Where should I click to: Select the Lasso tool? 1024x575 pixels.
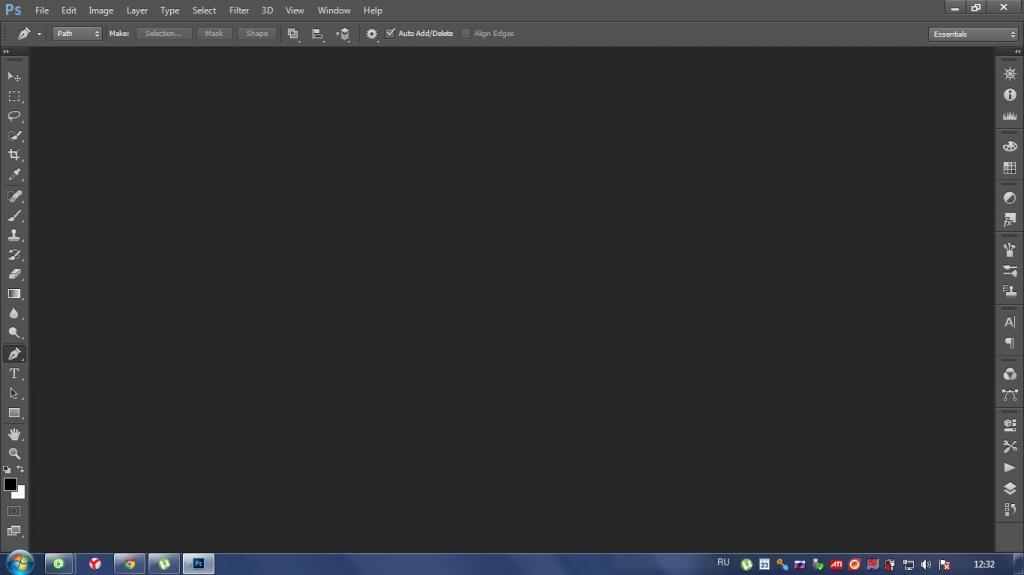[14, 116]
